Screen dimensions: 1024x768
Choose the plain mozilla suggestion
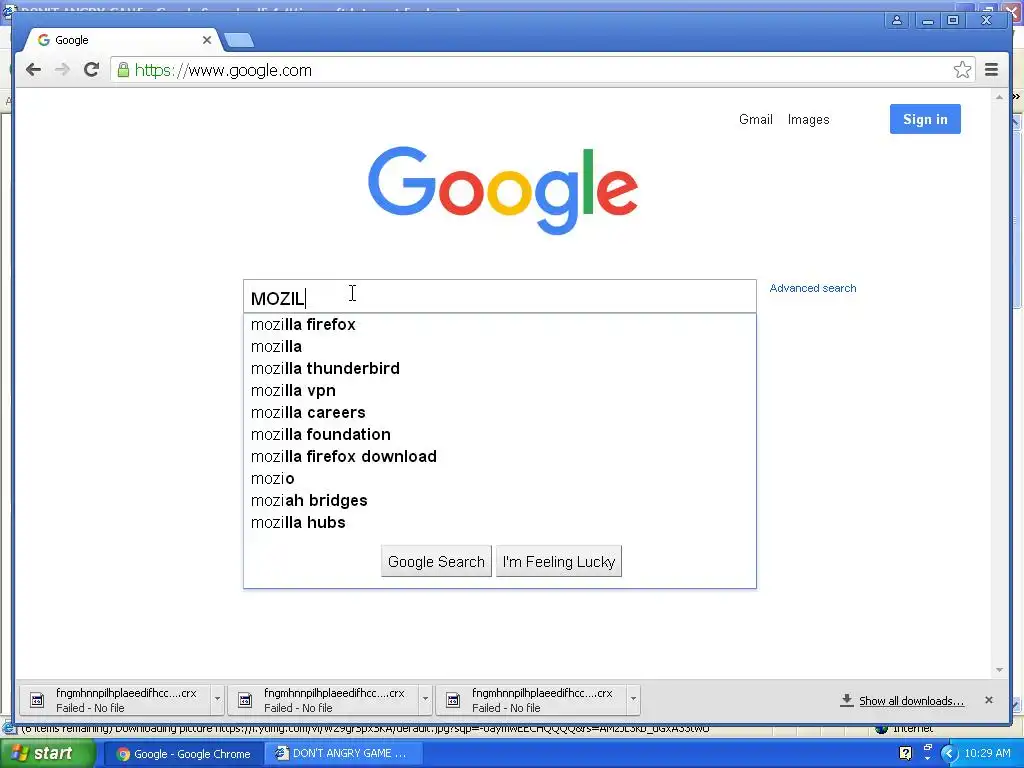pos(500,347)
